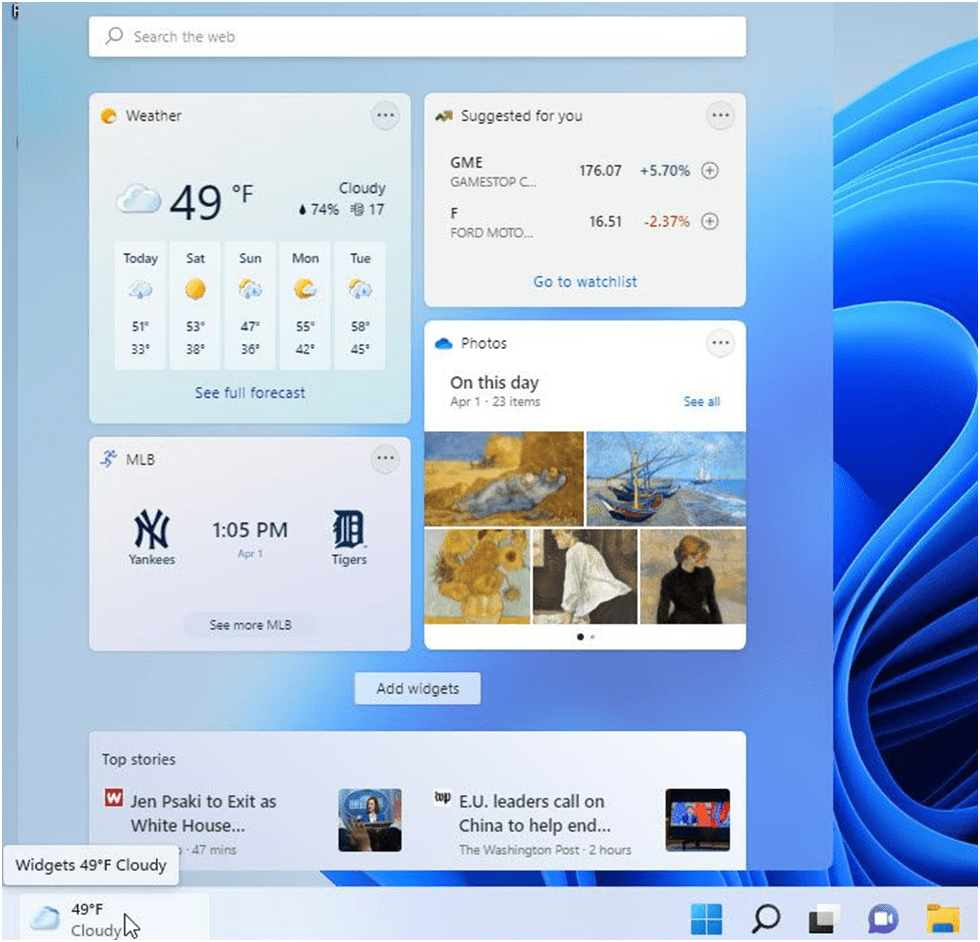Click the Windows Start button

point(706,919)
